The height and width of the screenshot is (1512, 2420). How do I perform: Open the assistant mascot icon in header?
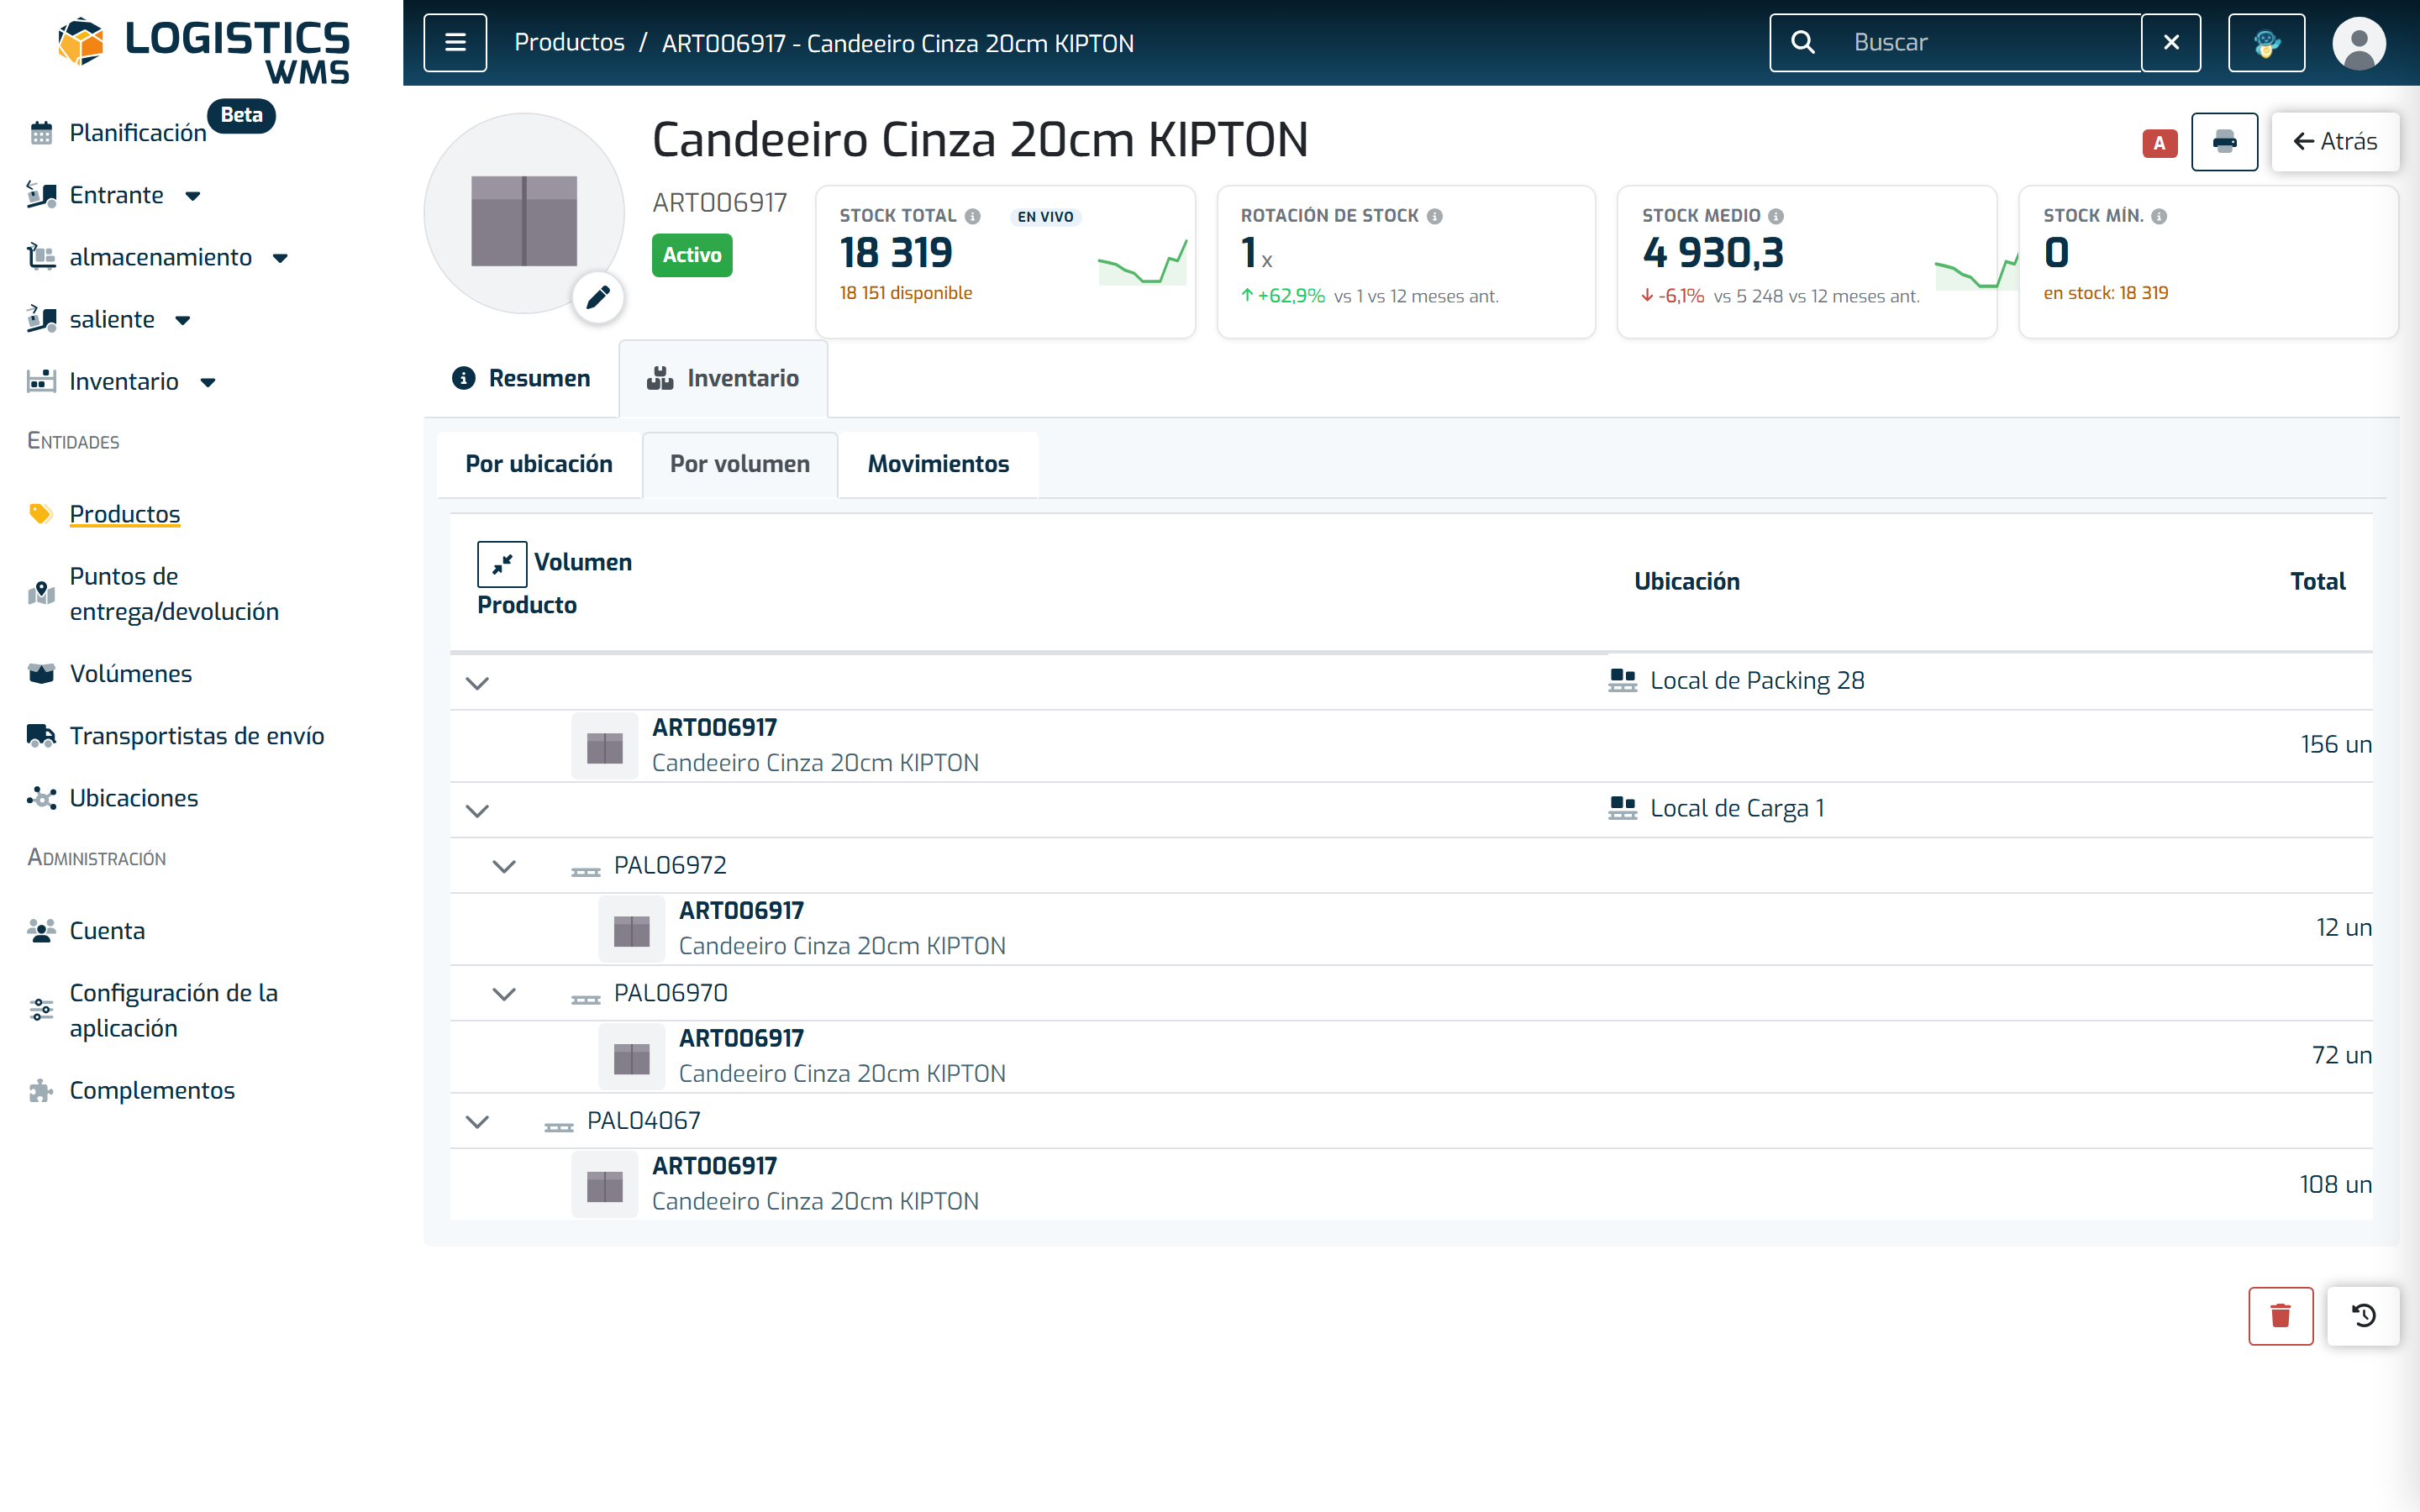(x=2266, y=42)
